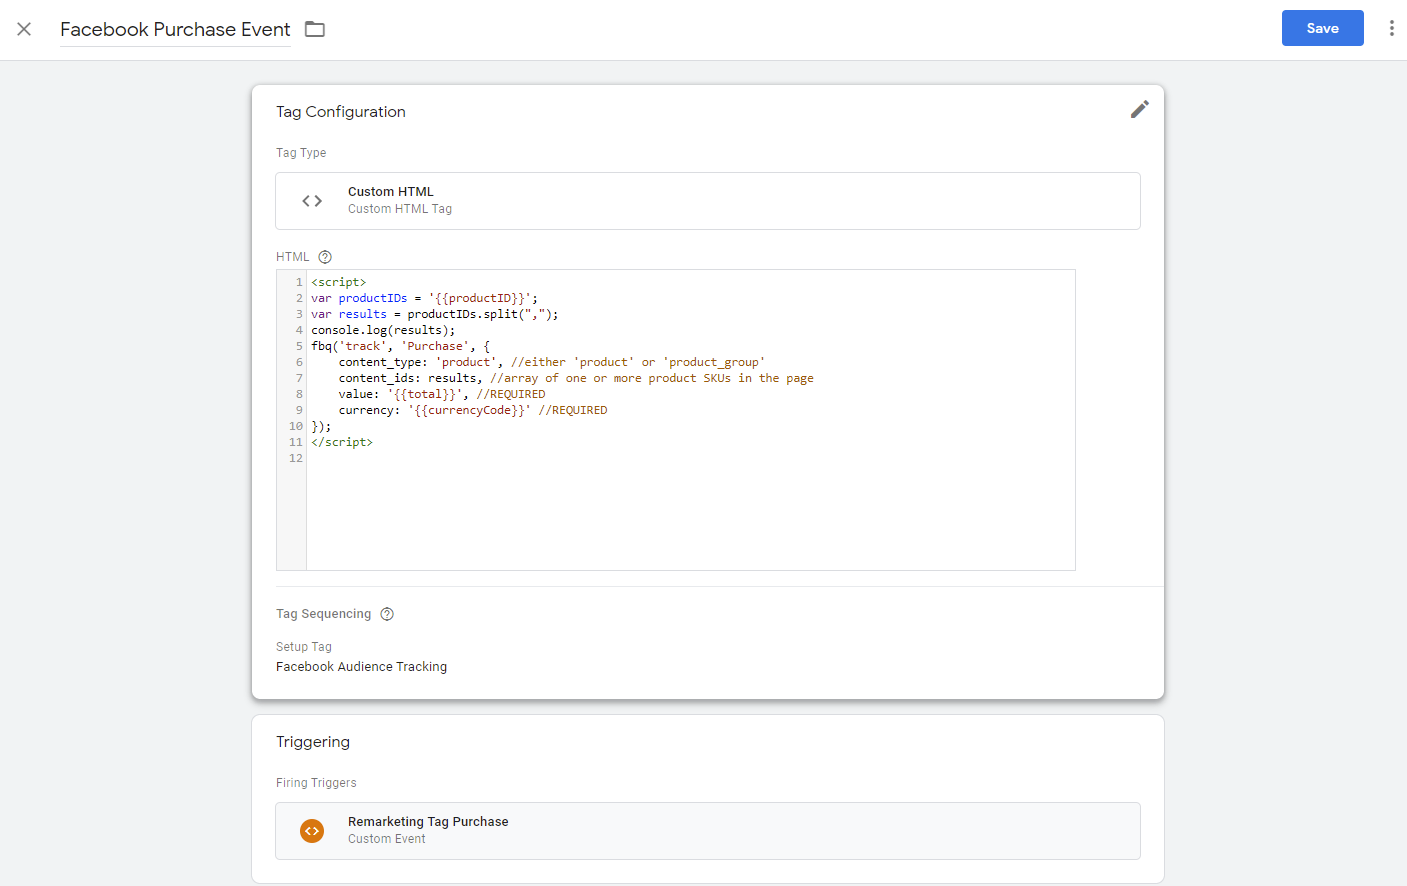Image resolution: width=1407 pixels, height=886 pixels.
Task: Click the pencil edit icon in Tag Configuration
Action: [1139, 110]
